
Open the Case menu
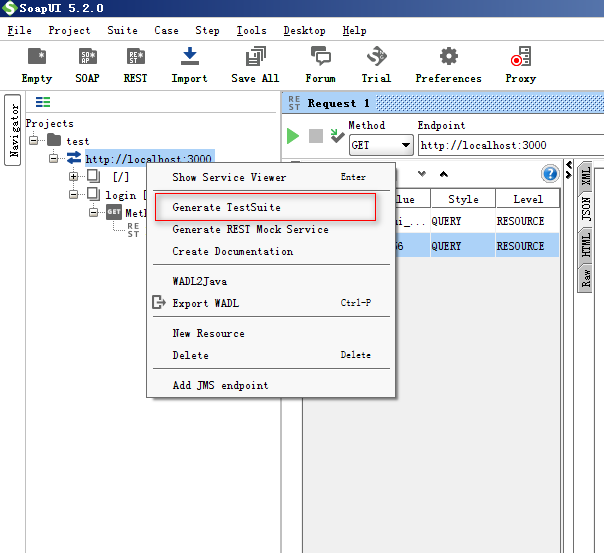coord(166,30)
